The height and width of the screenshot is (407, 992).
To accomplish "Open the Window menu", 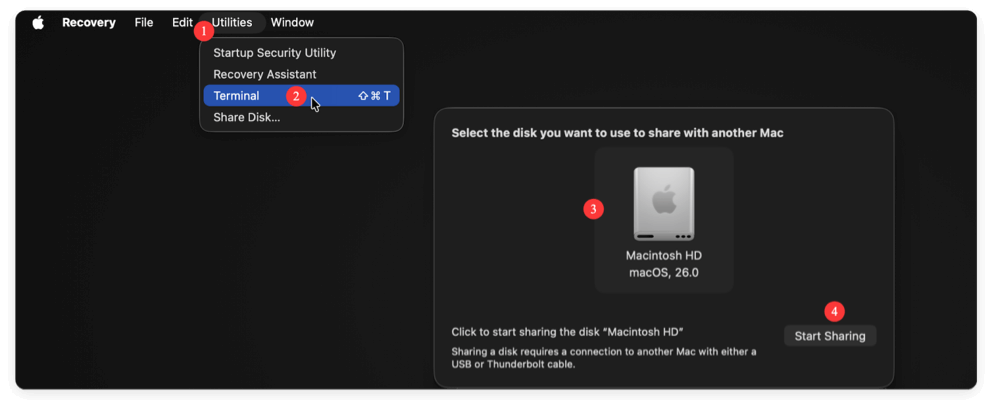I will pyautogui.click(x=292, y=23).
